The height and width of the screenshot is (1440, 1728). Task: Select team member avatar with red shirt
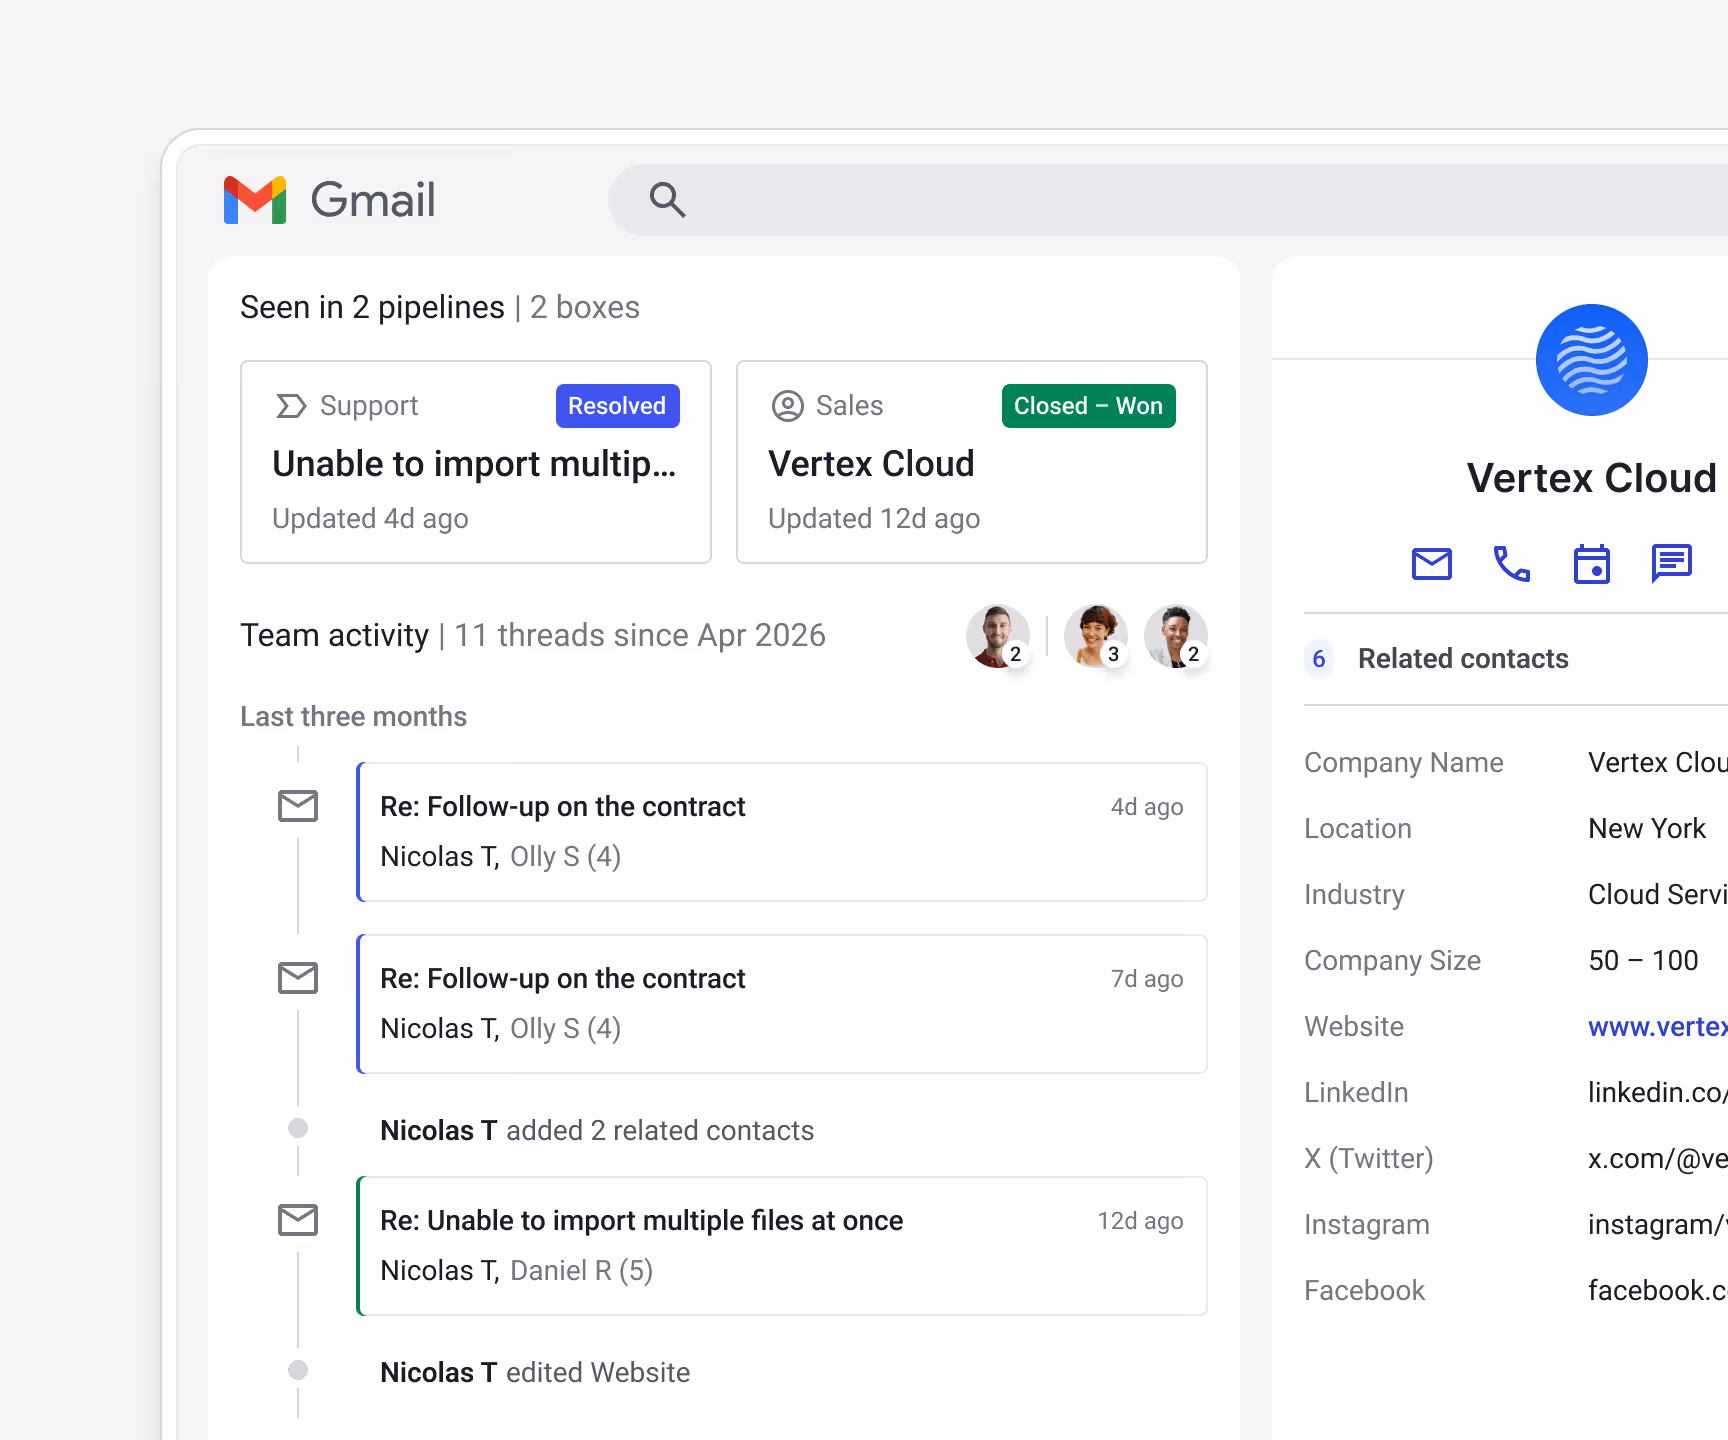coord(997,636)
